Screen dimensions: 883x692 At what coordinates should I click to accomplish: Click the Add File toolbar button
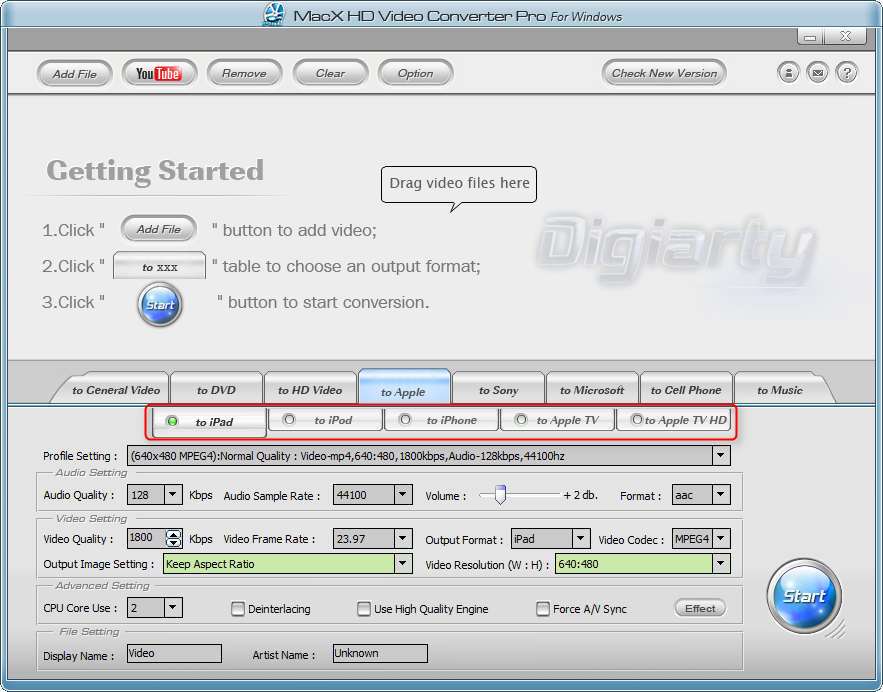pyautogui.click(x=75, y=74)
